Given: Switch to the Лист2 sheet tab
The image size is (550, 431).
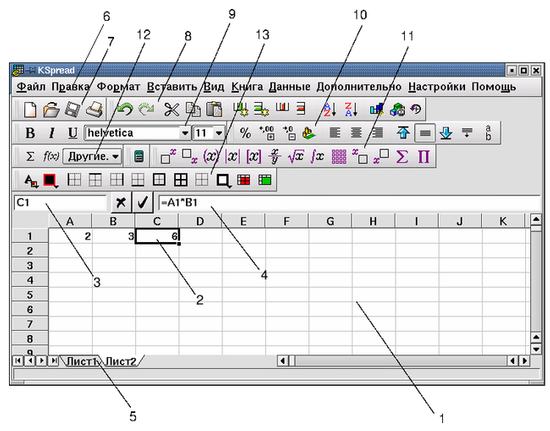Looking at the screenshot, I should click(x=121, y=361).
